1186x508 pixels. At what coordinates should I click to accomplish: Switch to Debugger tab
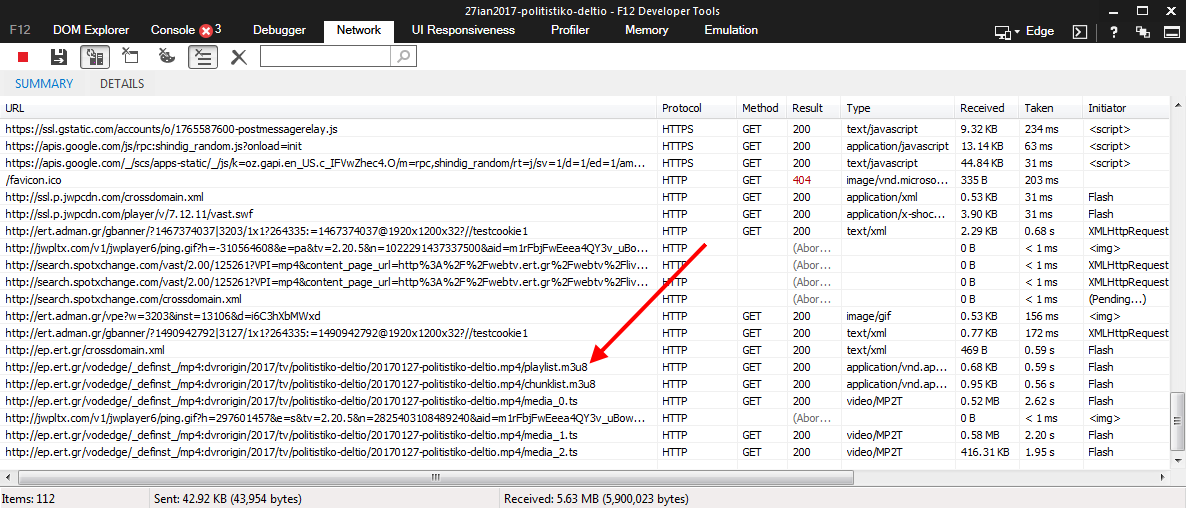click(279, 30)
